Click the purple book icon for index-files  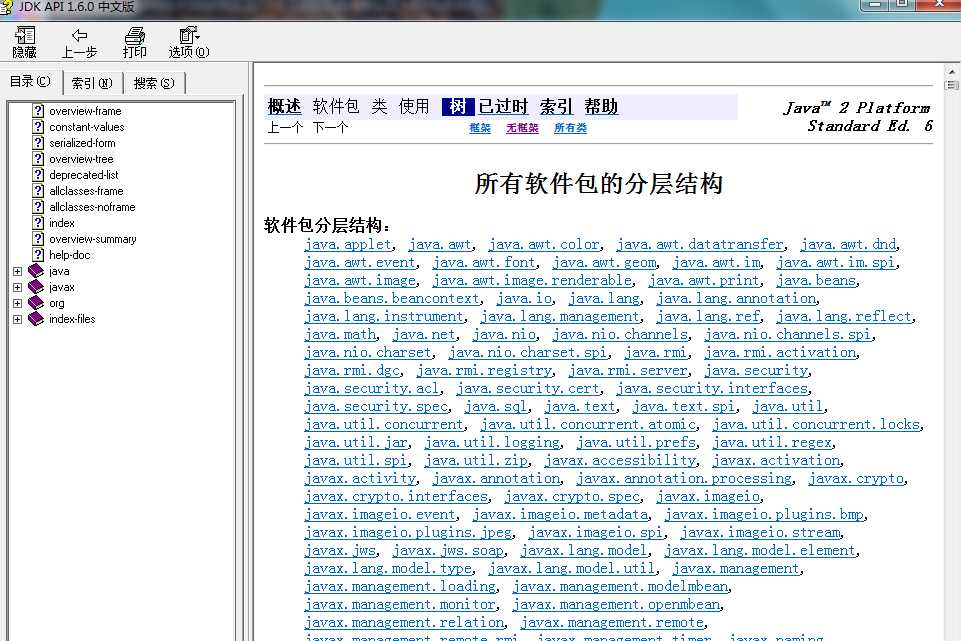tap(36, 318)
